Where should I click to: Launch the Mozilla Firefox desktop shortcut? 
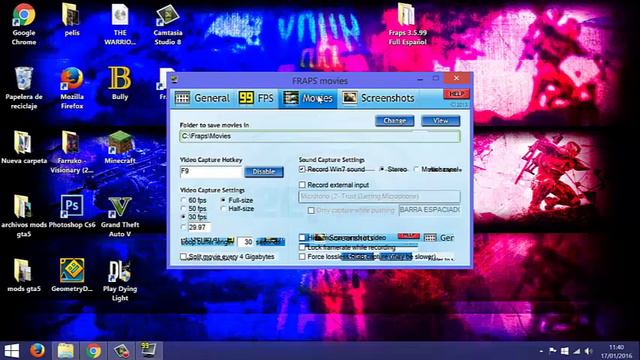click(72, 88)
